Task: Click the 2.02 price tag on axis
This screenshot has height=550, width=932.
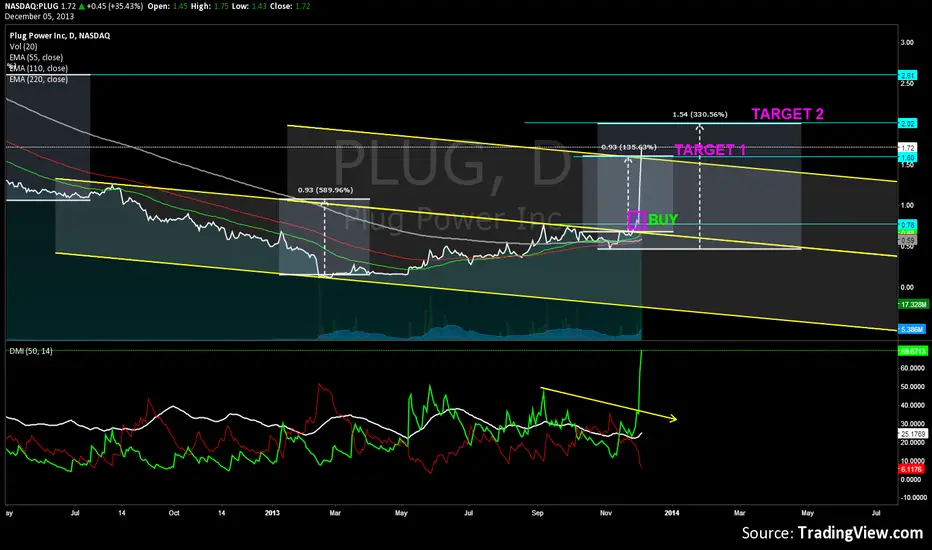Action: [x=908, y=124]
